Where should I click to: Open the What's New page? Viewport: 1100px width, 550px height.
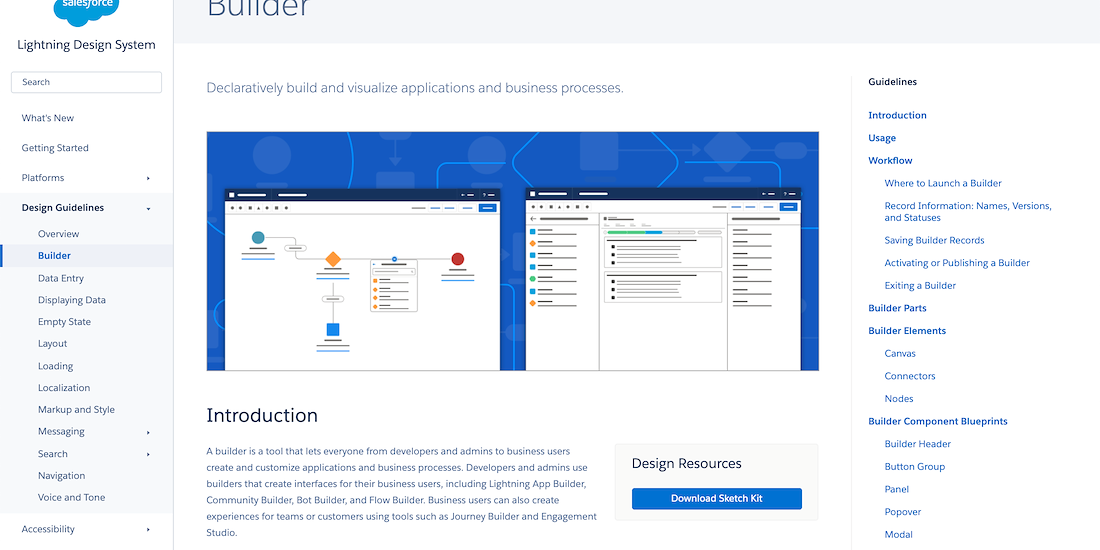(48, 118)
